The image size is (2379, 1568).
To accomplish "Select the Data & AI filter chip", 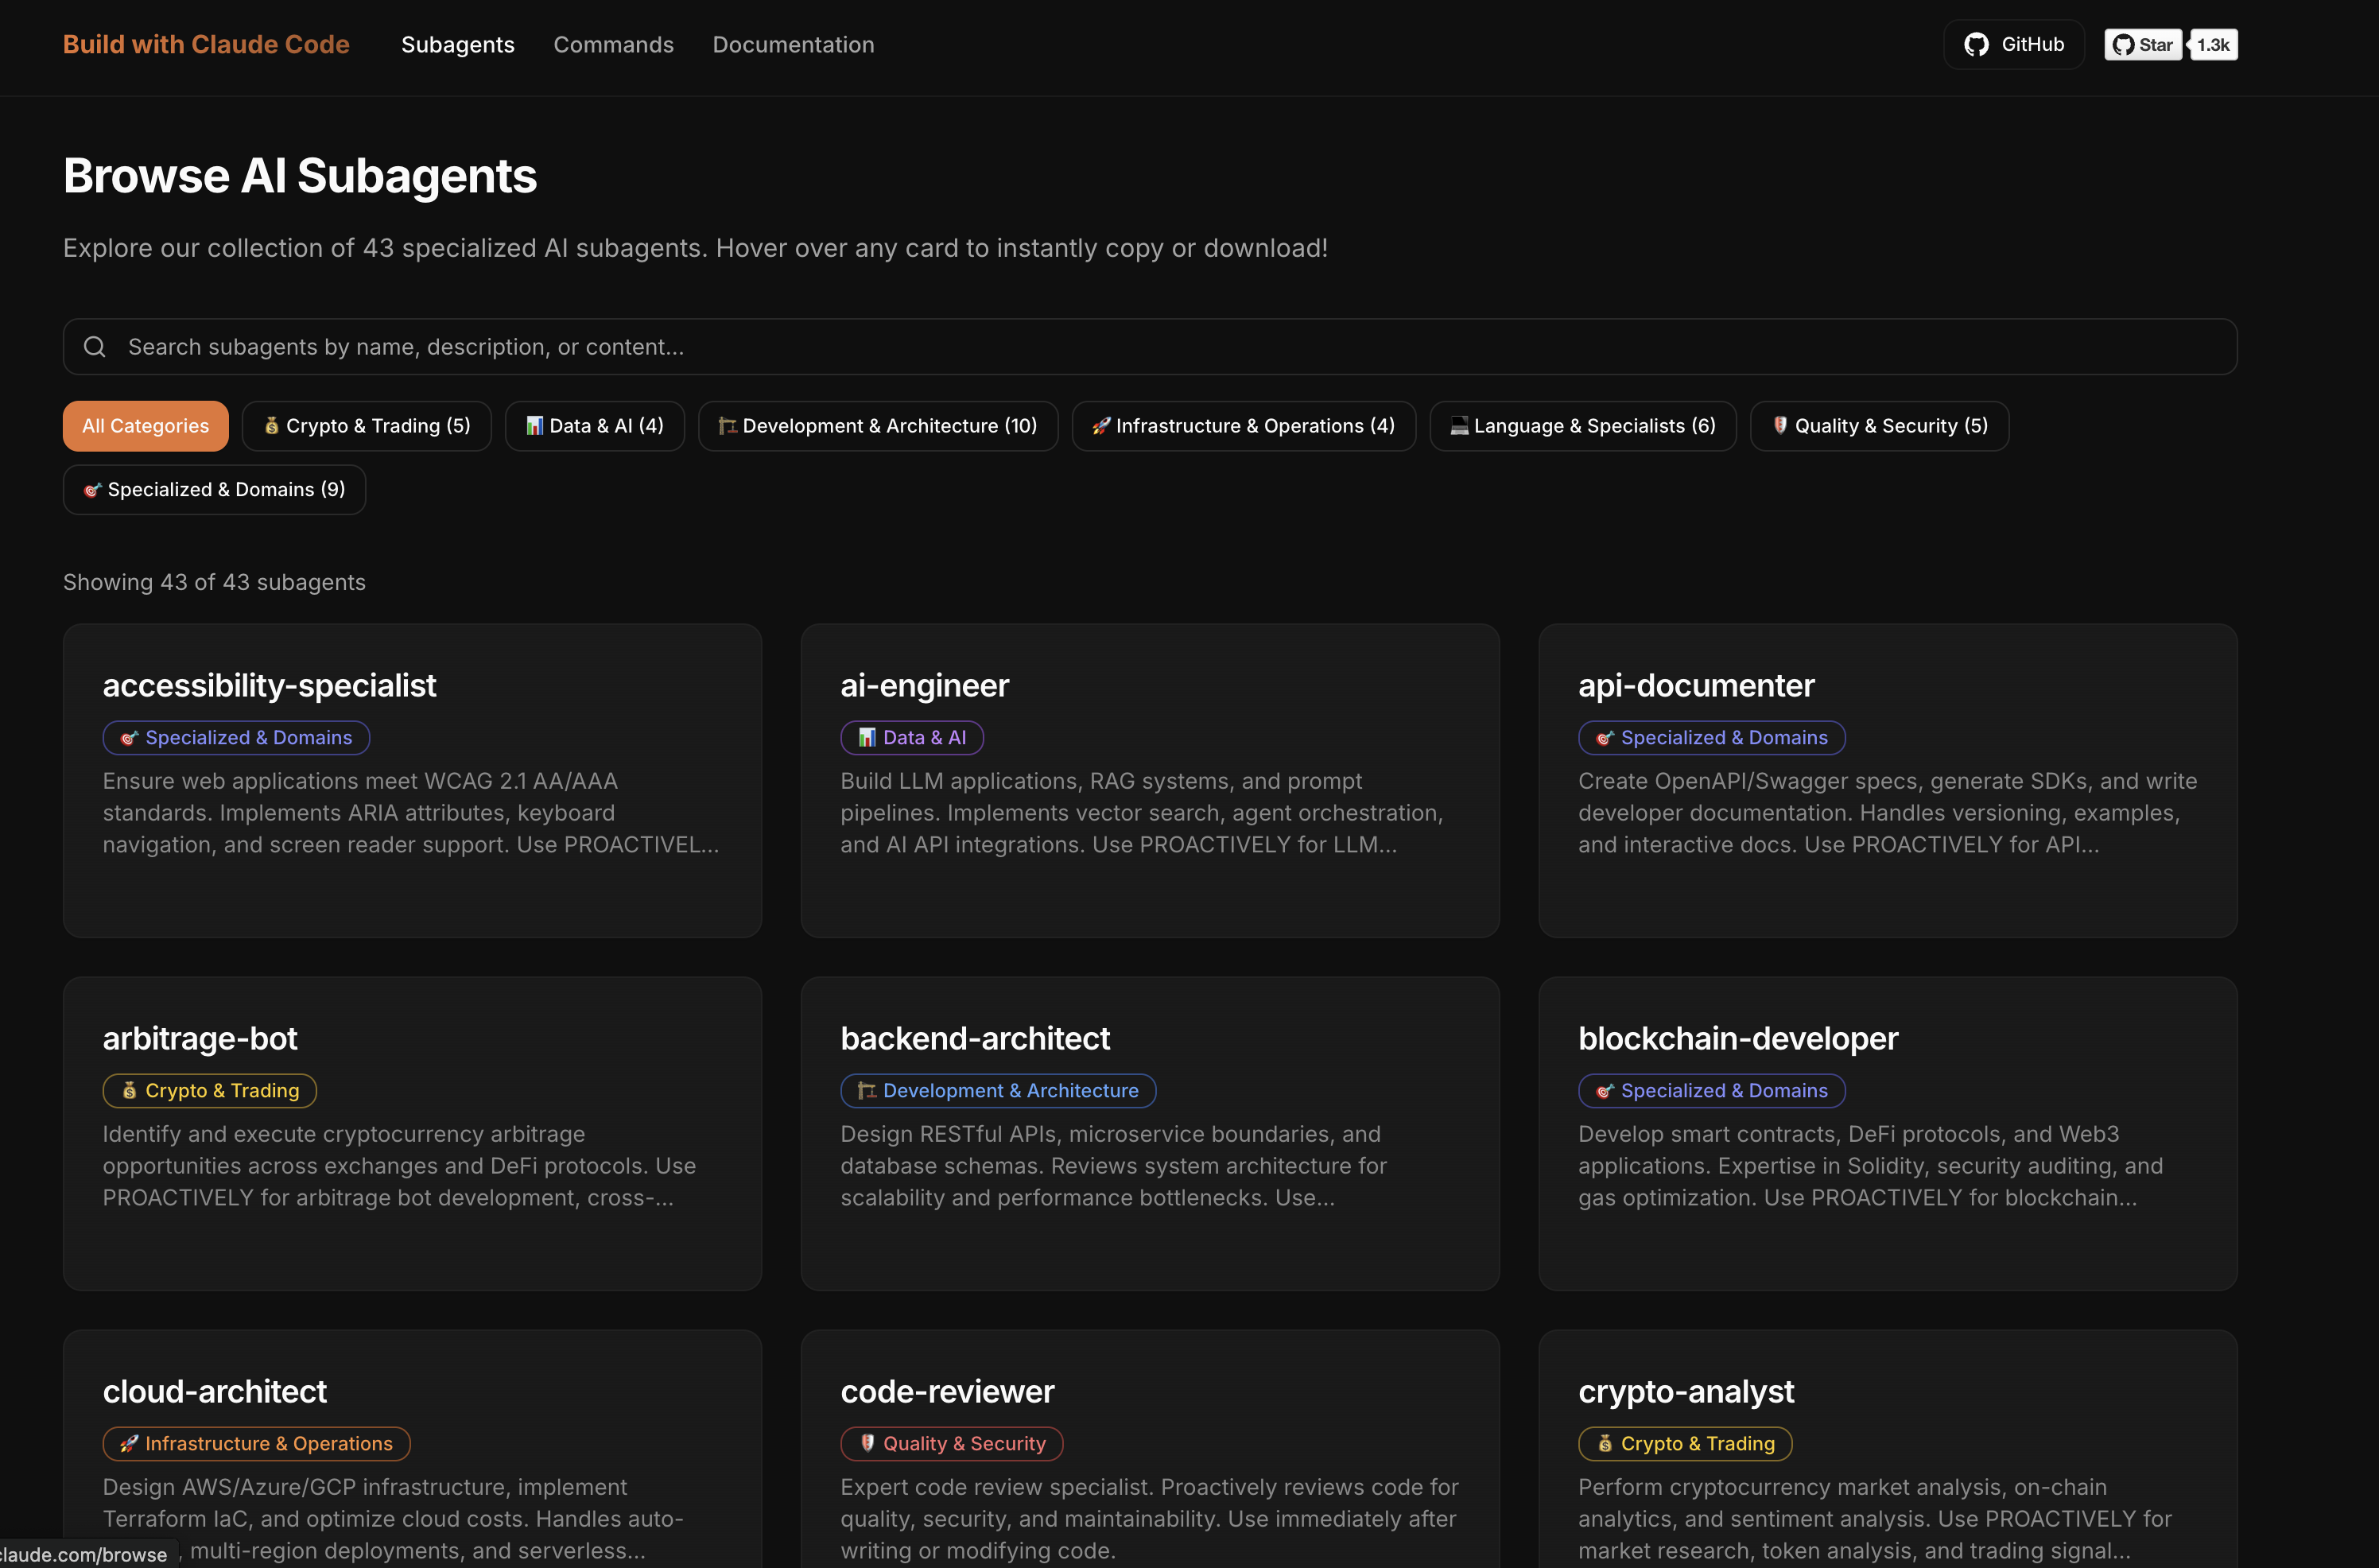I will pyautogui.click(x=594, y=426).
